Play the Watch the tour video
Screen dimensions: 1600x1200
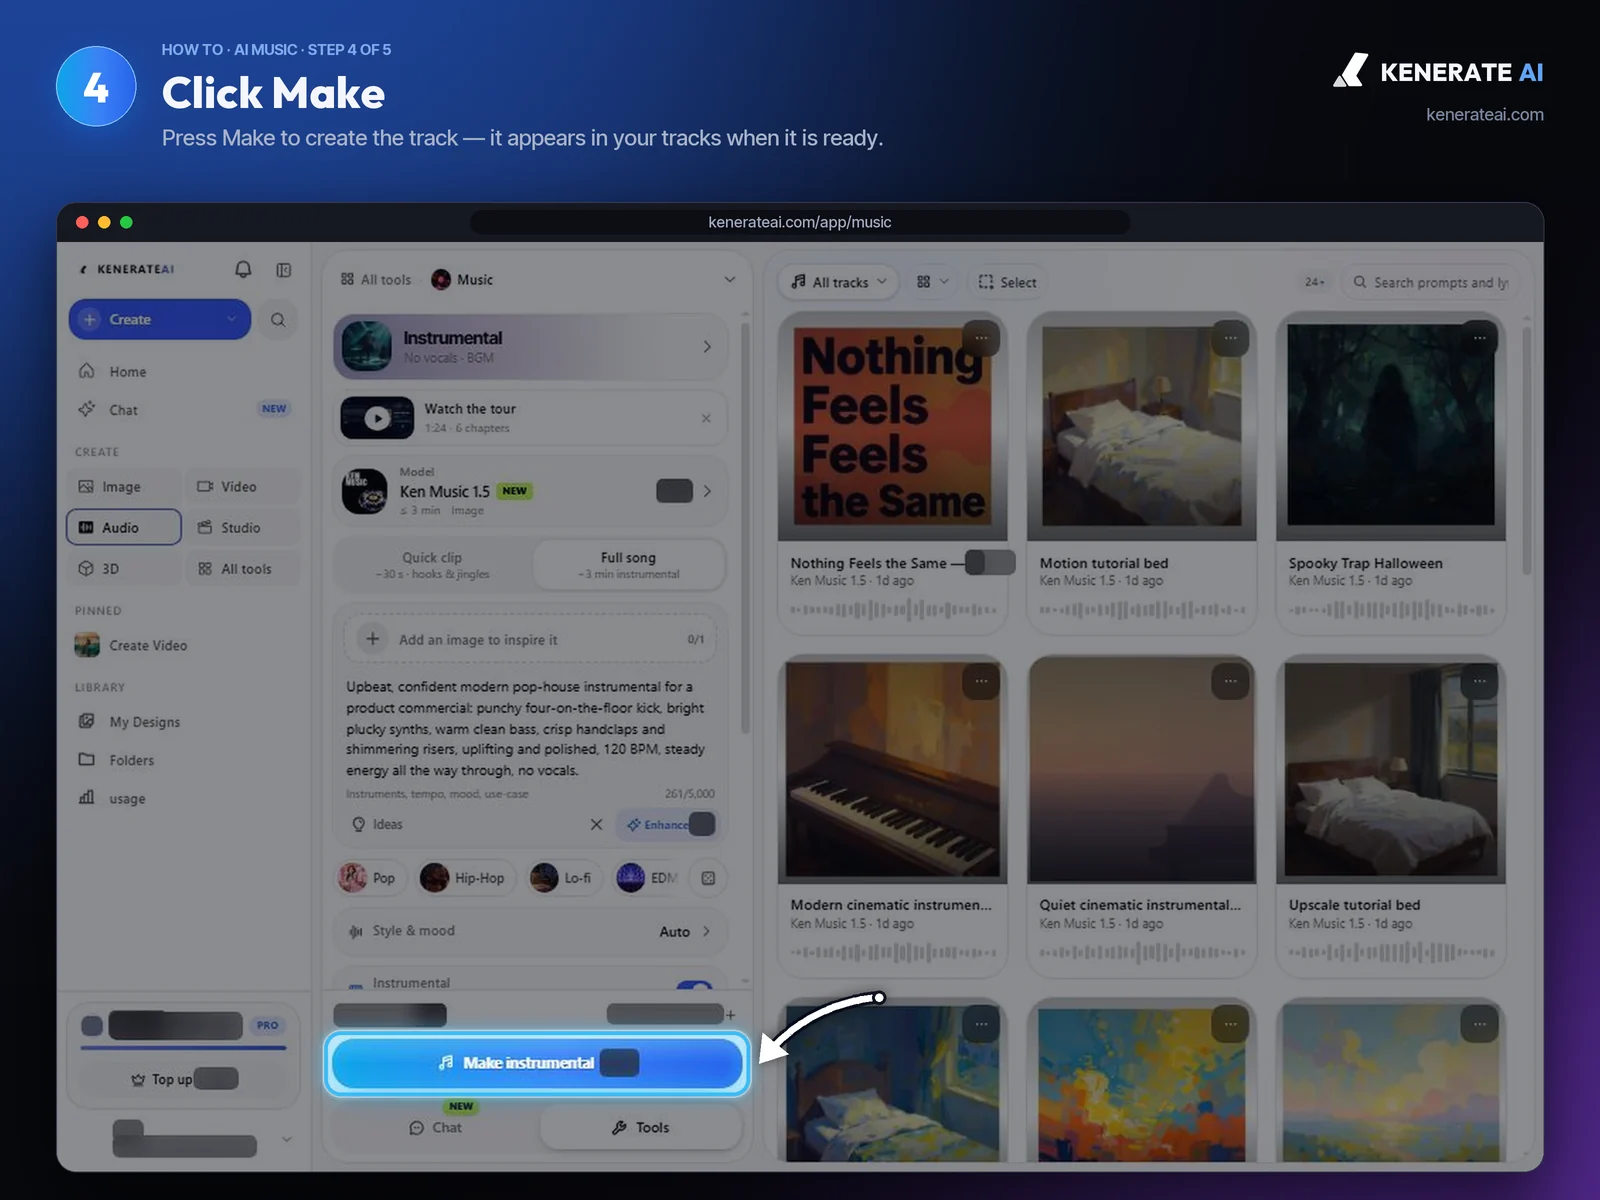pyautogui.click(x=377, y=418)
